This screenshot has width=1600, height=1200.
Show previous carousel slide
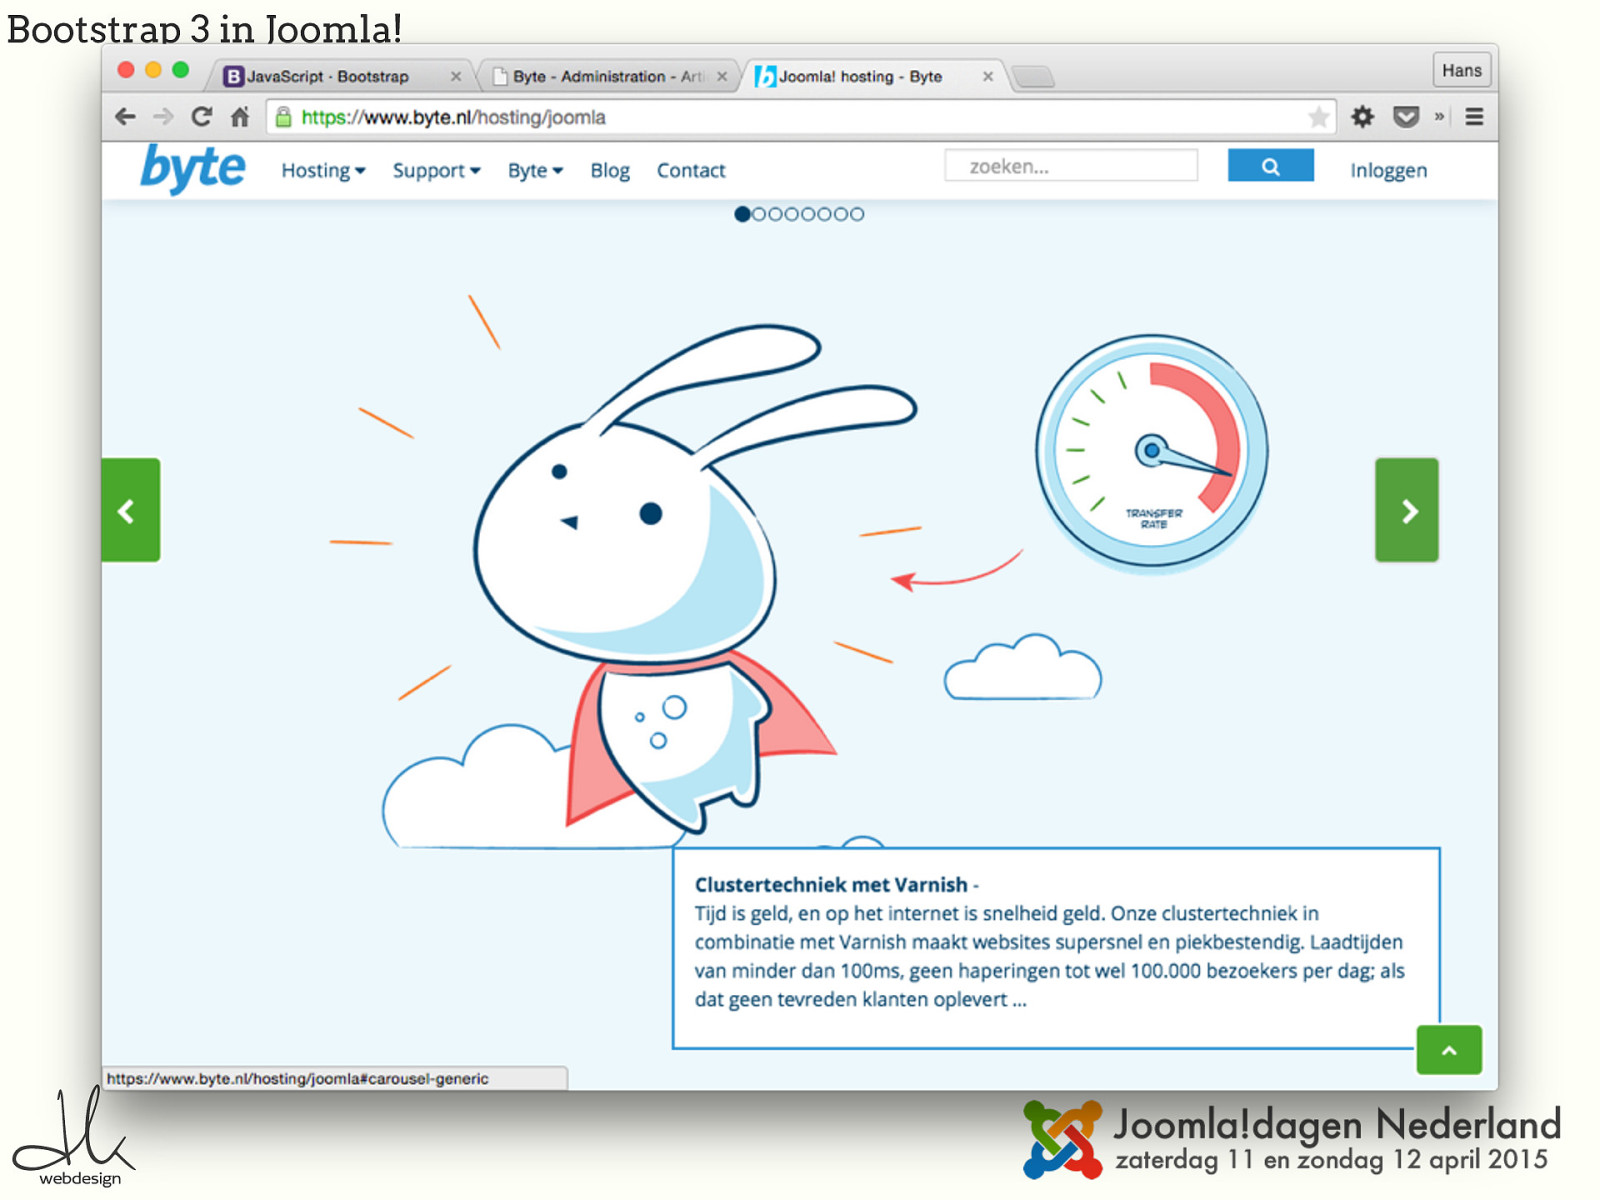(130, 510)
